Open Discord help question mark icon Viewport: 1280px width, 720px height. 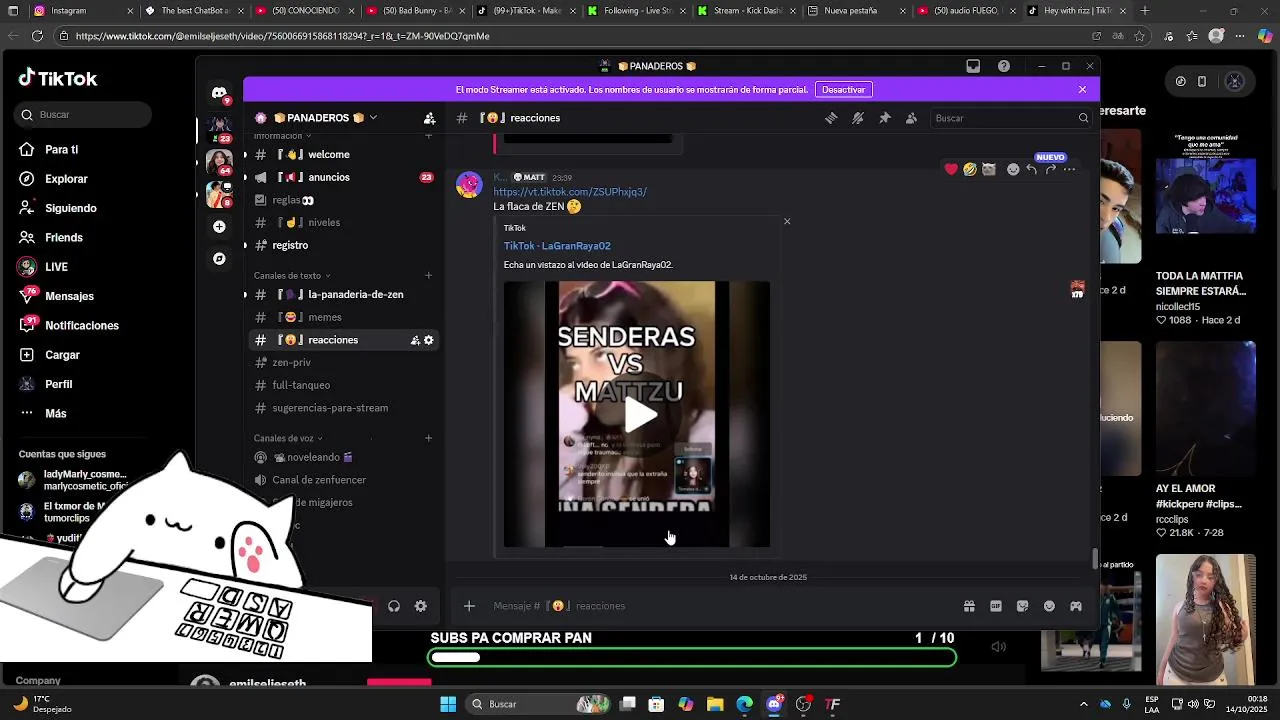point(1004,66)
